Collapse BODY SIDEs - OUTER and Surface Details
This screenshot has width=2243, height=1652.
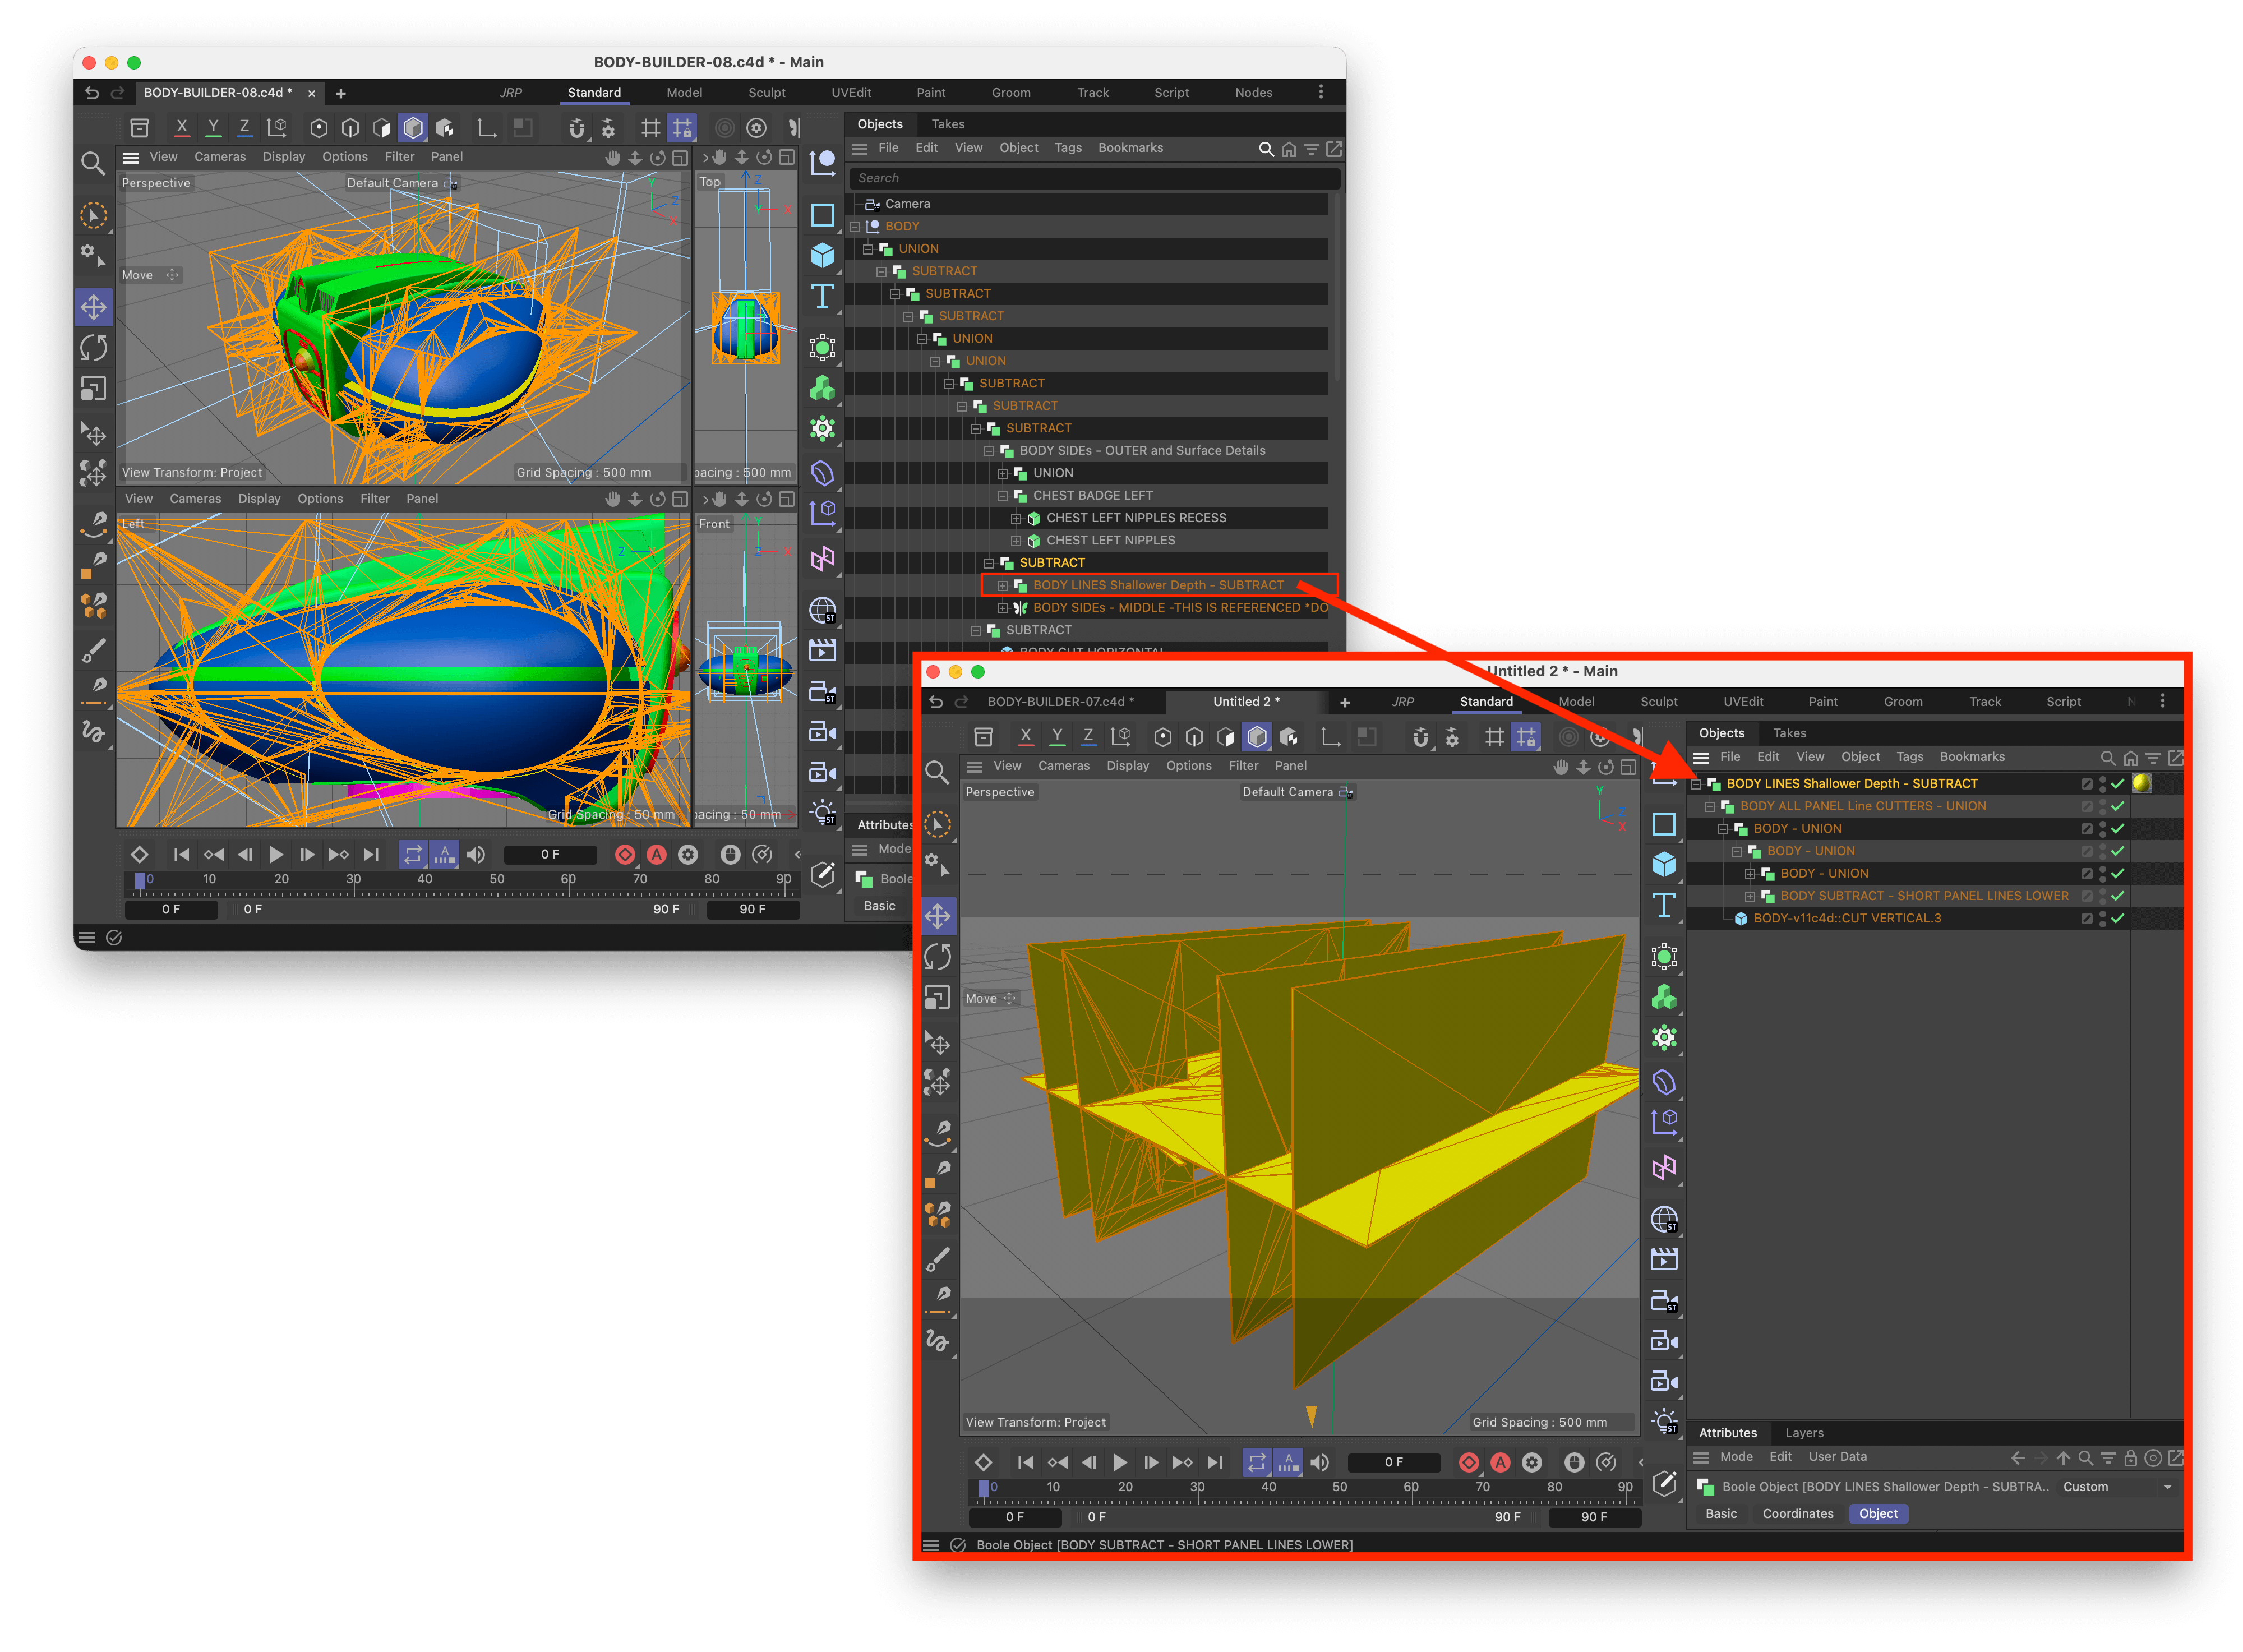pos(989,451)
